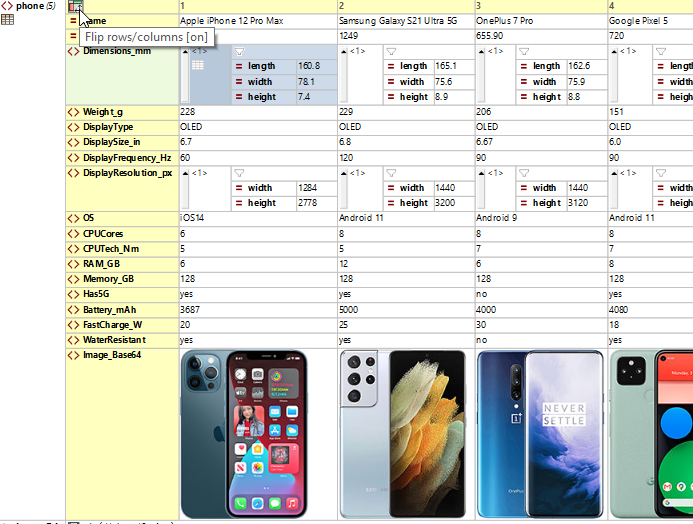Collapse the OnePlus 7 Pro Dimensions_mm table
This screenshot has height=524, width=693.
(480, 50)
